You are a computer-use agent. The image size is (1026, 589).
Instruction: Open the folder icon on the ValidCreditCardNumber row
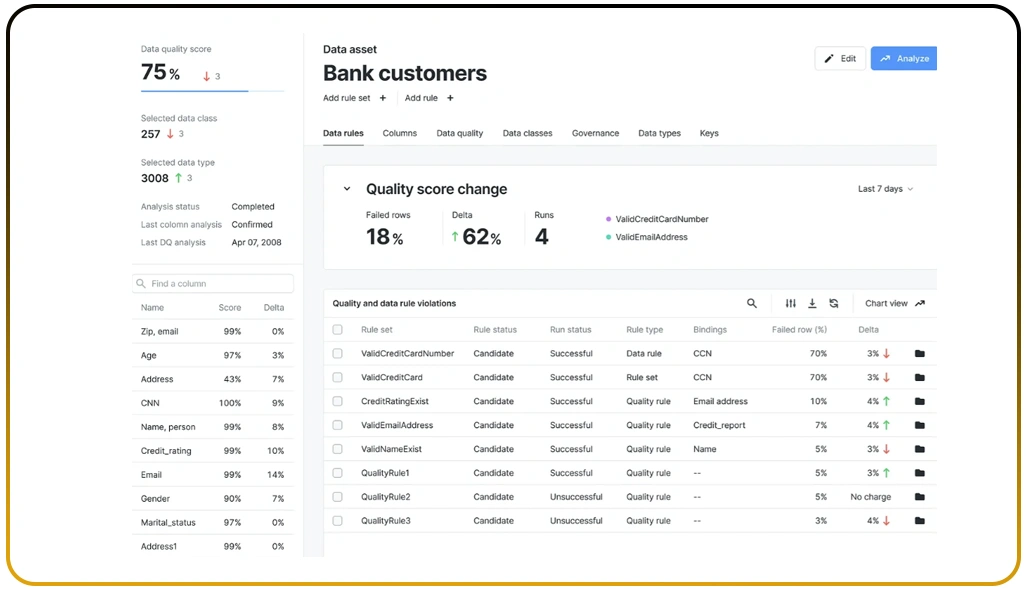tap(918, 353)
